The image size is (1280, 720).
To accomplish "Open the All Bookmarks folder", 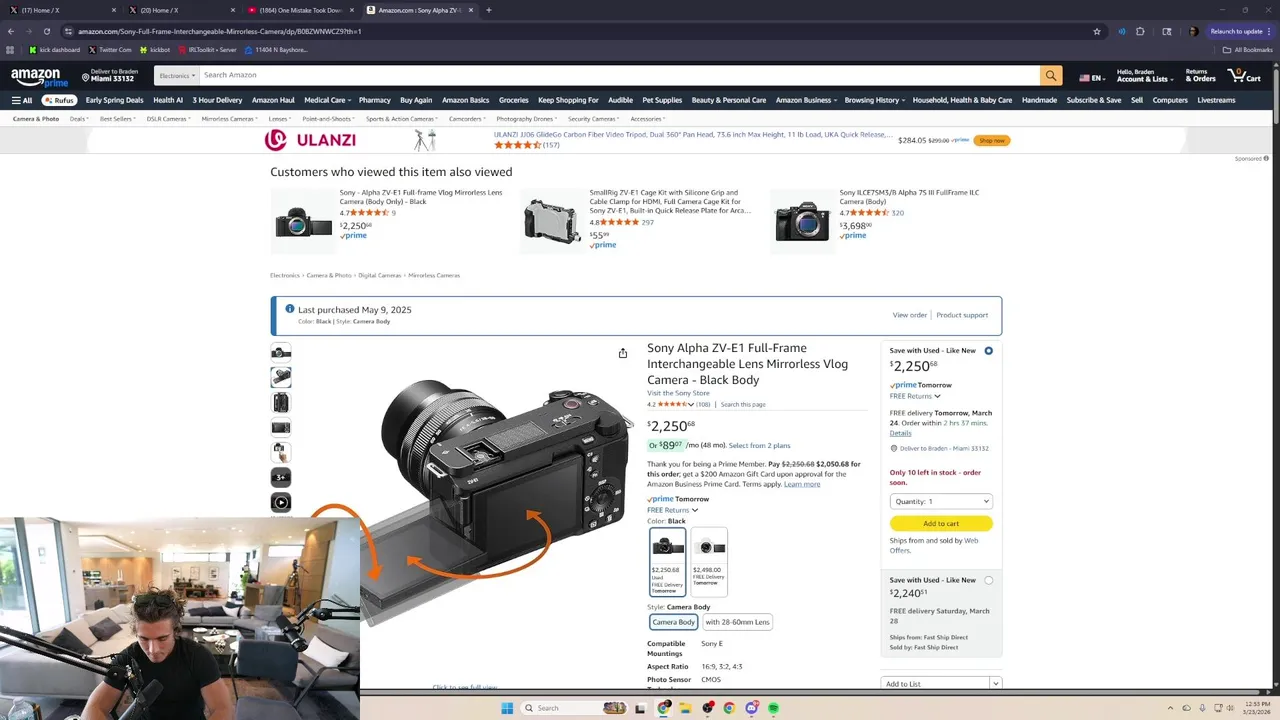I will (1247, 49).
